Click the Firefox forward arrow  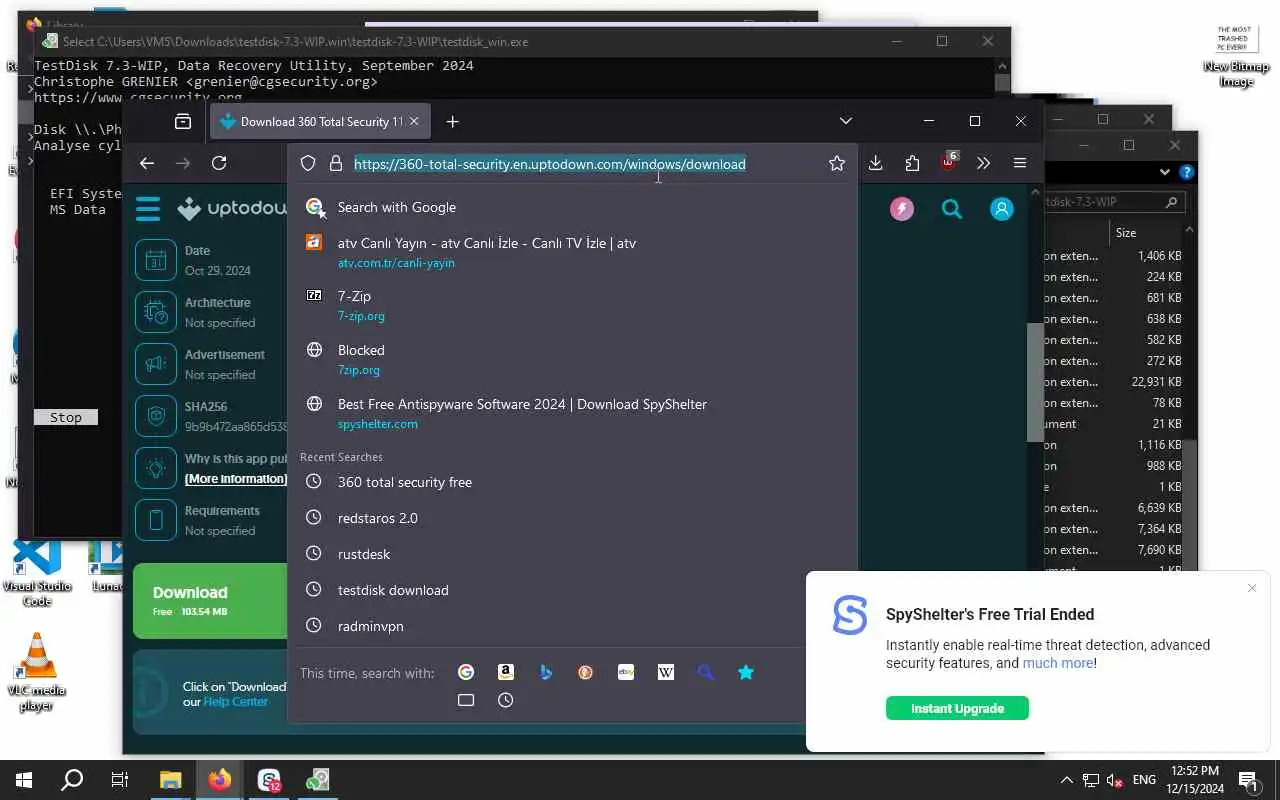point(183,163)
